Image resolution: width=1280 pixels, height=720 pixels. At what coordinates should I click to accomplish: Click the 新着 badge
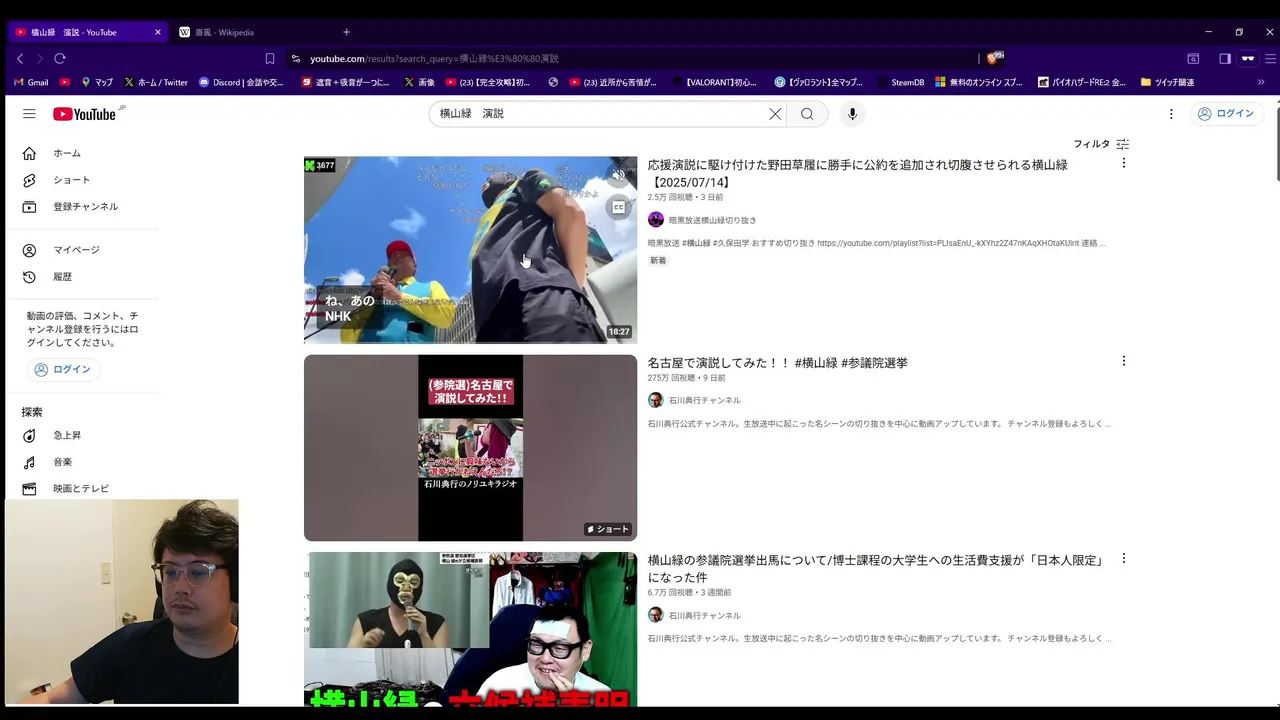coord(658,260)
